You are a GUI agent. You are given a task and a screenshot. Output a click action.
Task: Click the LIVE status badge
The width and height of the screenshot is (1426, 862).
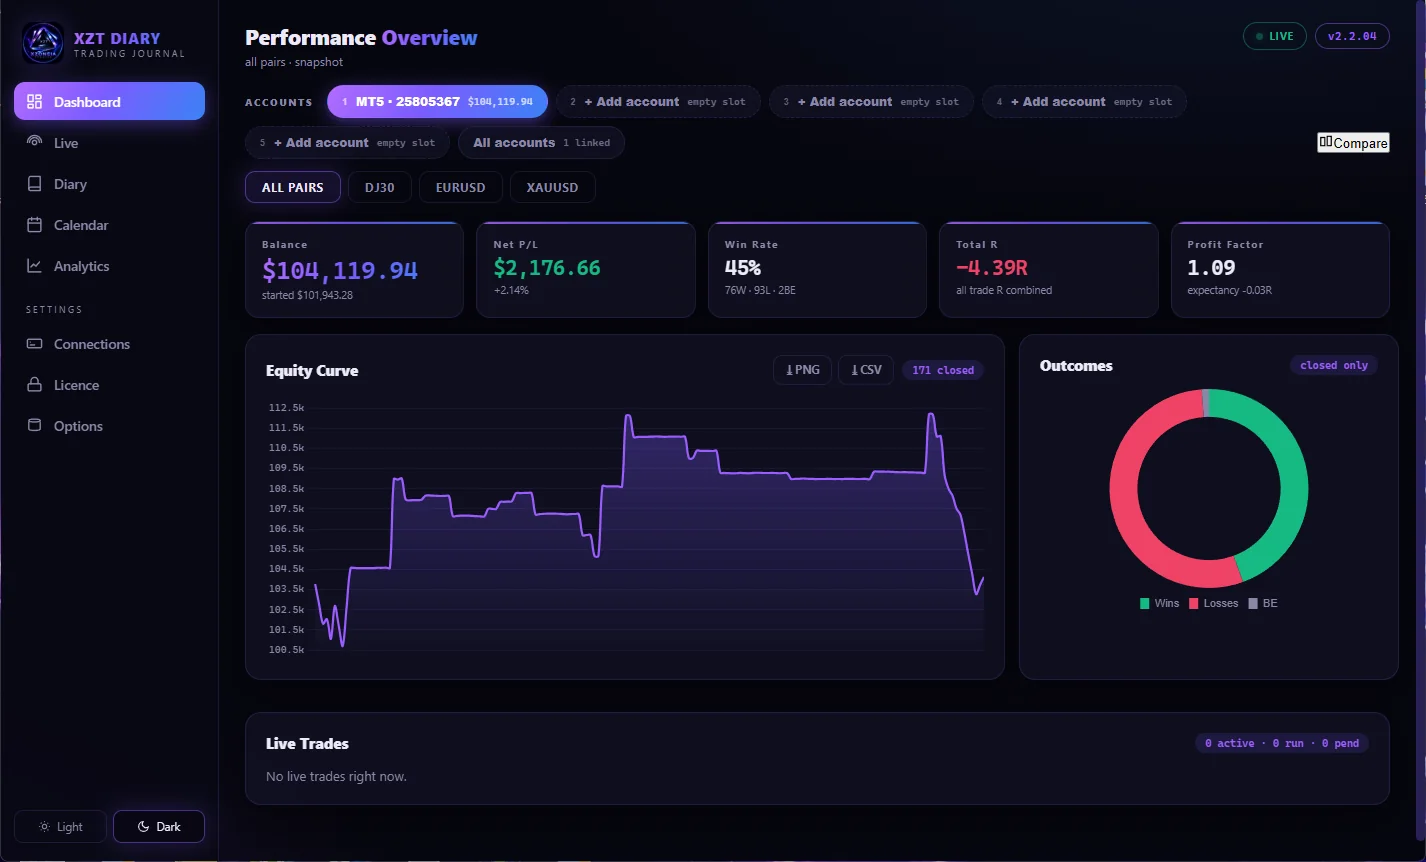(1274, 36)
